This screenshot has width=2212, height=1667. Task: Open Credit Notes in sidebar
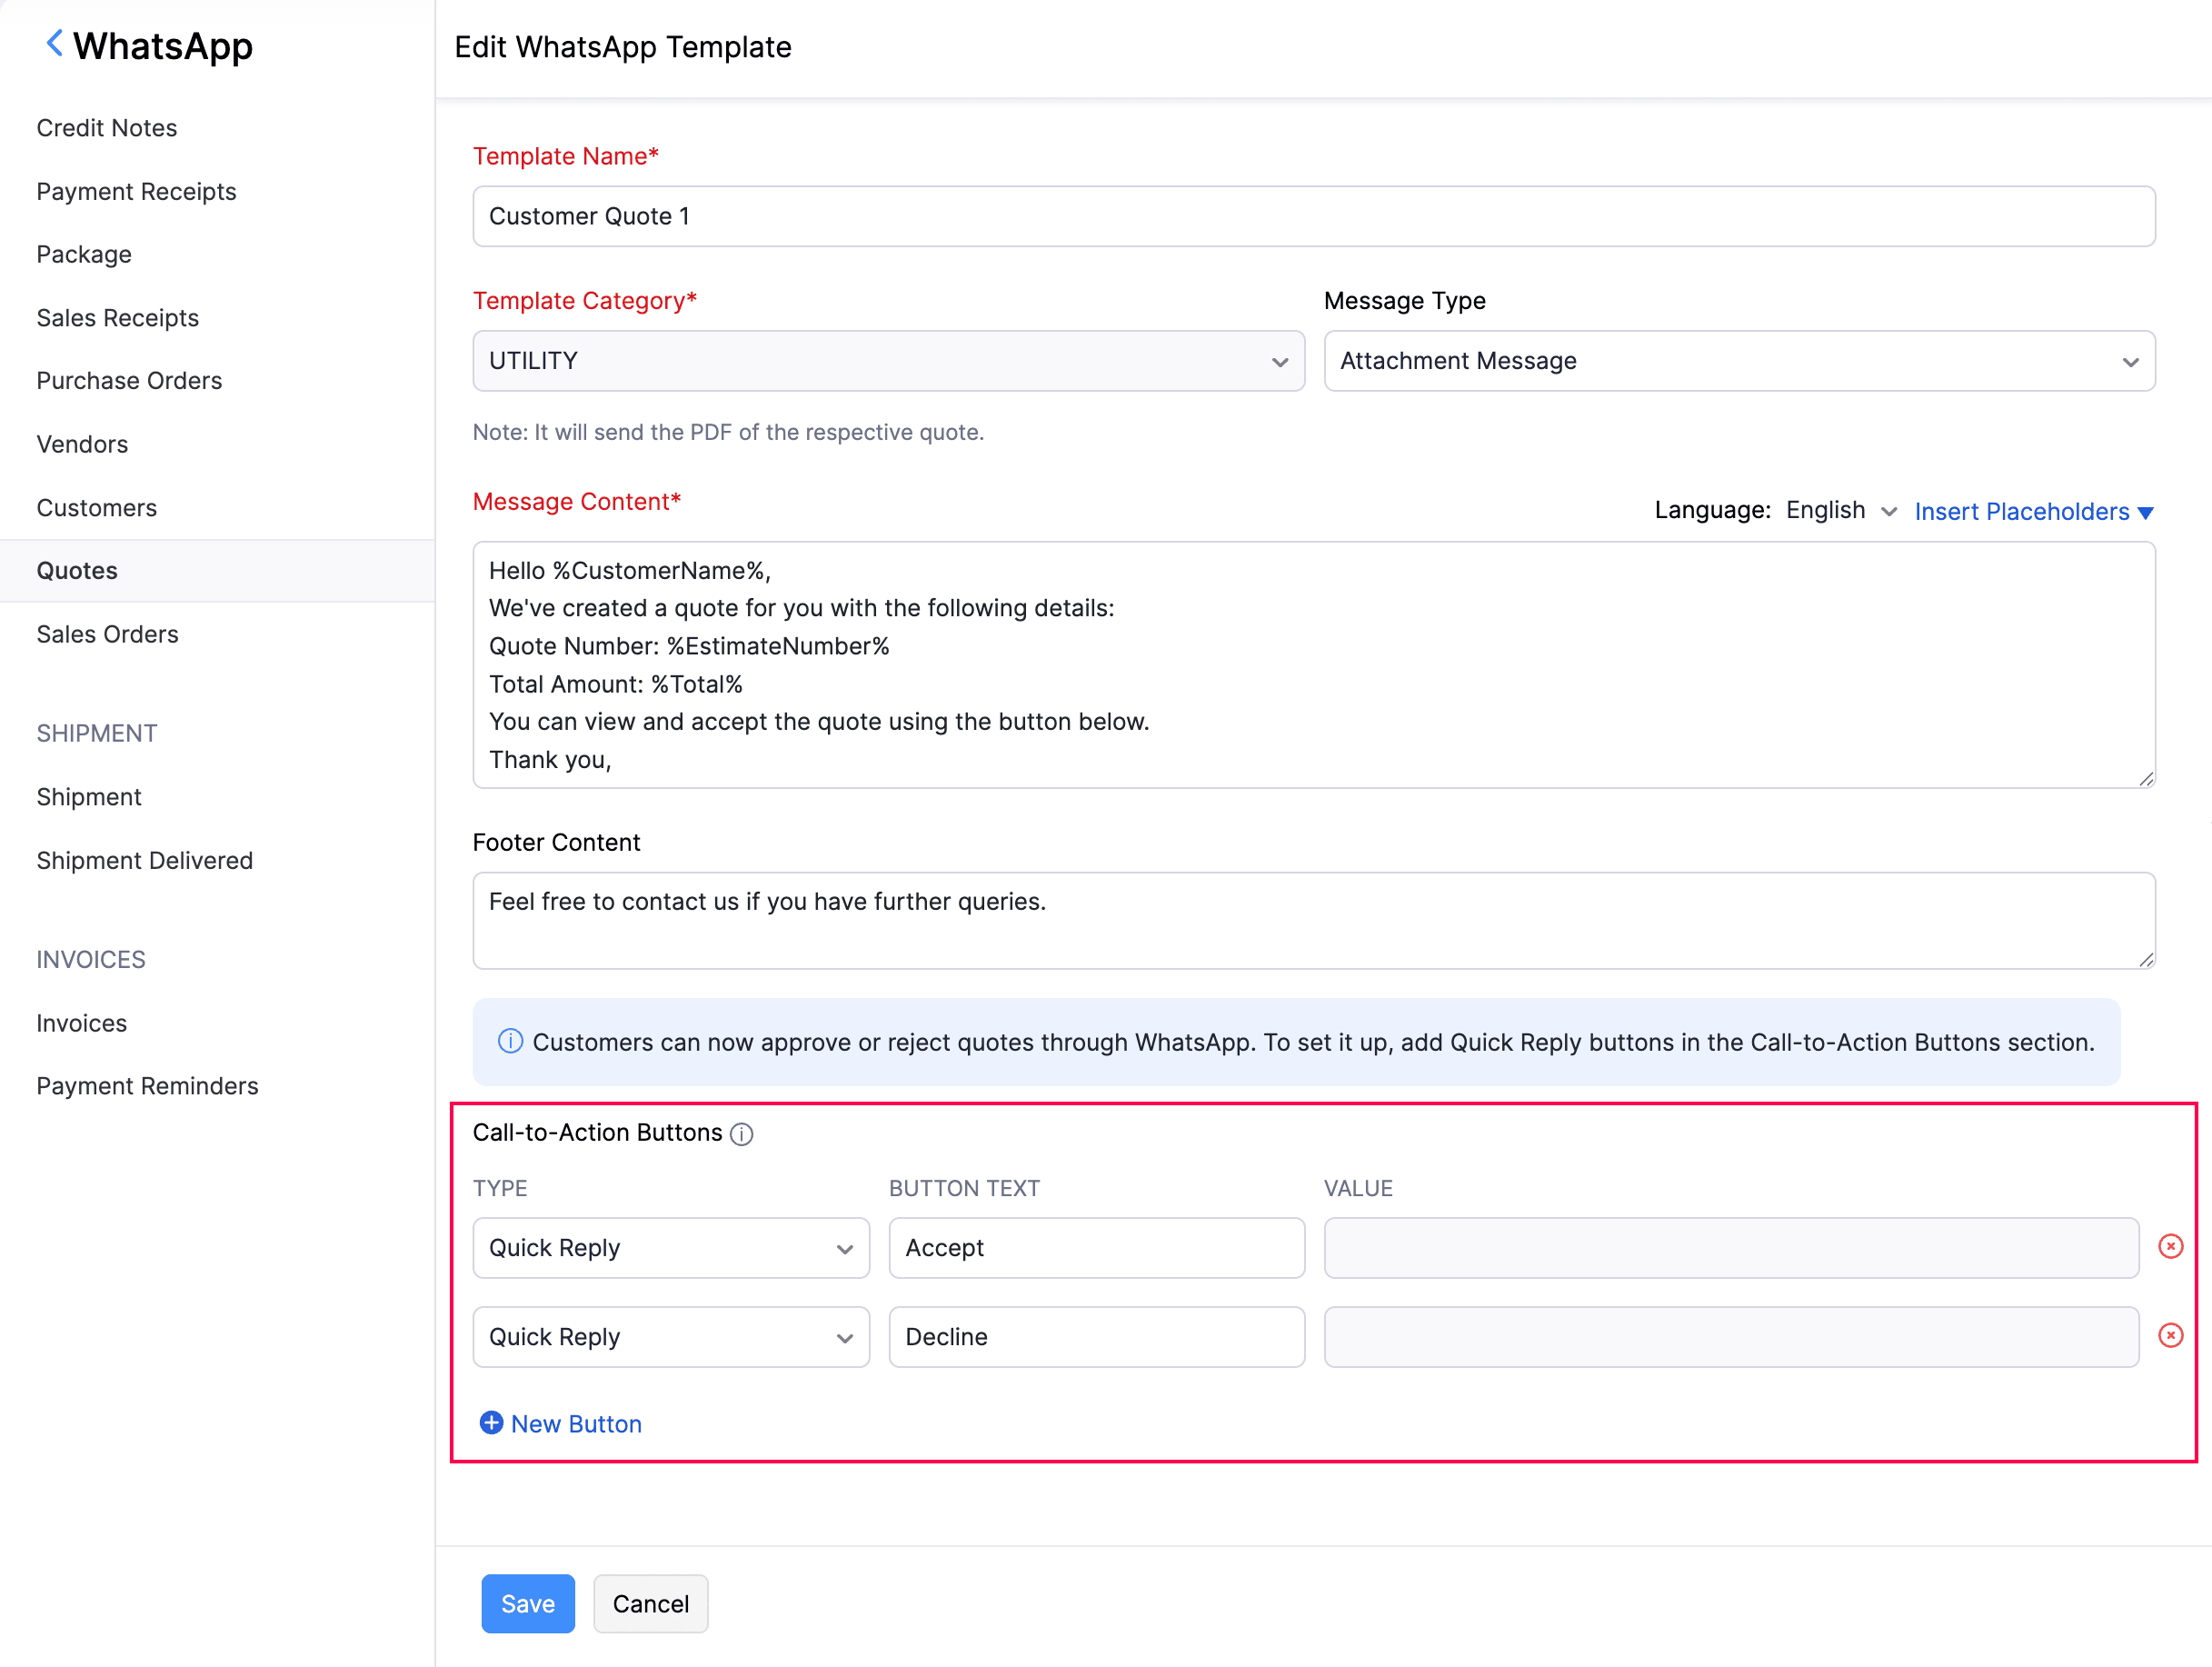coord(107,128)
